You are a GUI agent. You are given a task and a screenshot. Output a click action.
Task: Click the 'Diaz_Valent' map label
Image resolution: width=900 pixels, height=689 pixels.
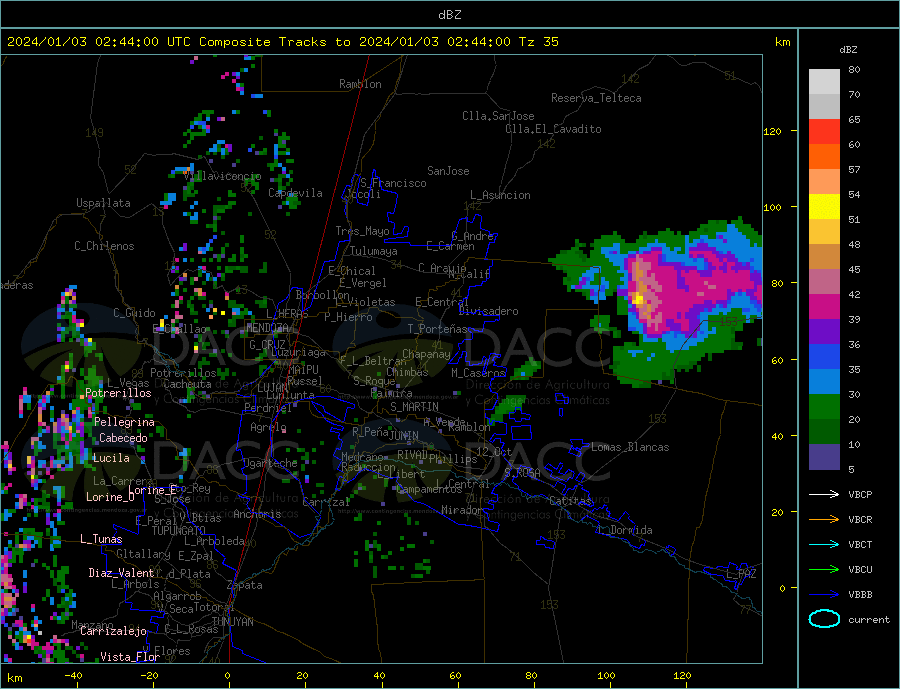[x=121, y=572]
